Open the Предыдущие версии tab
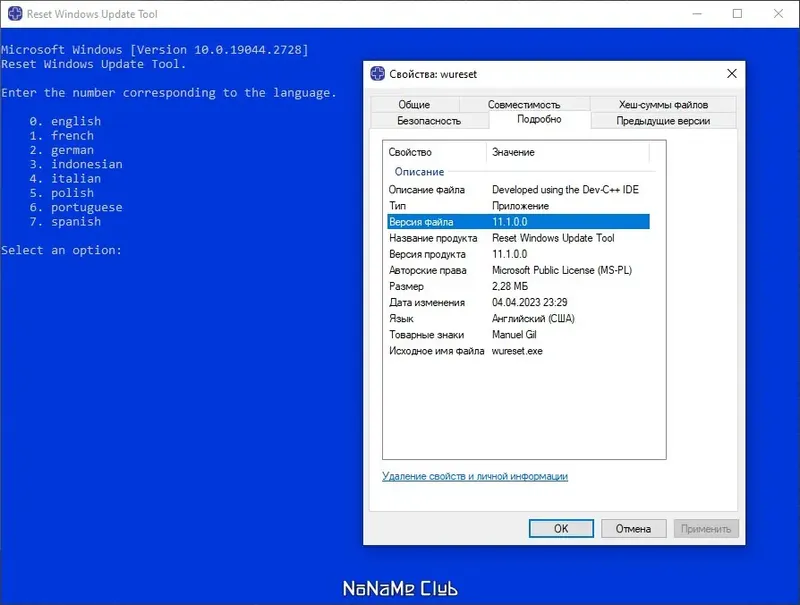Viewport: 800px width, 605px height. click(663, 121)
